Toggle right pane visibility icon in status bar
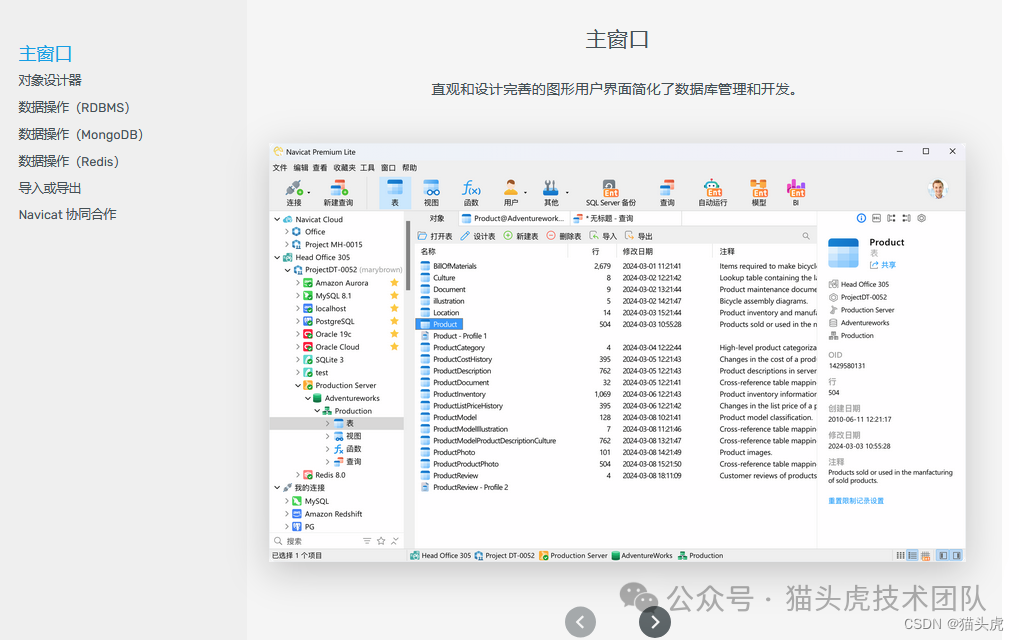Screen dimensions: 1019x640 tap(957, 556)
